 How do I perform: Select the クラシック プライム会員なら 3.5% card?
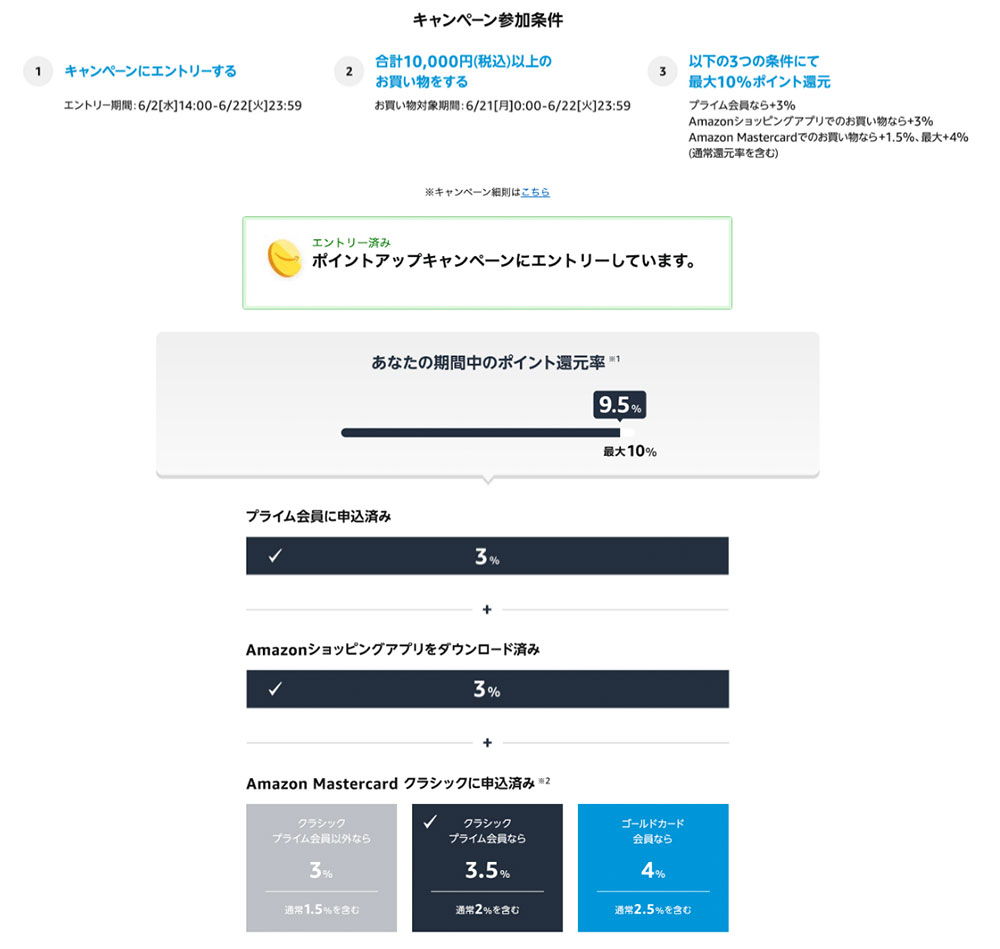coord(487,867)
